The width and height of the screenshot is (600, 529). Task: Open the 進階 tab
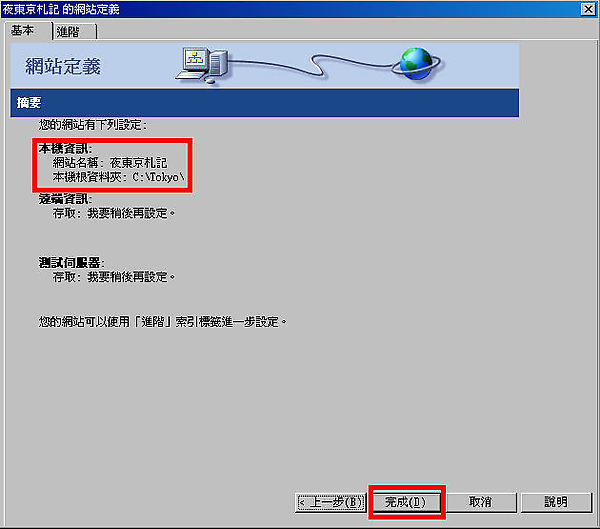74,31
